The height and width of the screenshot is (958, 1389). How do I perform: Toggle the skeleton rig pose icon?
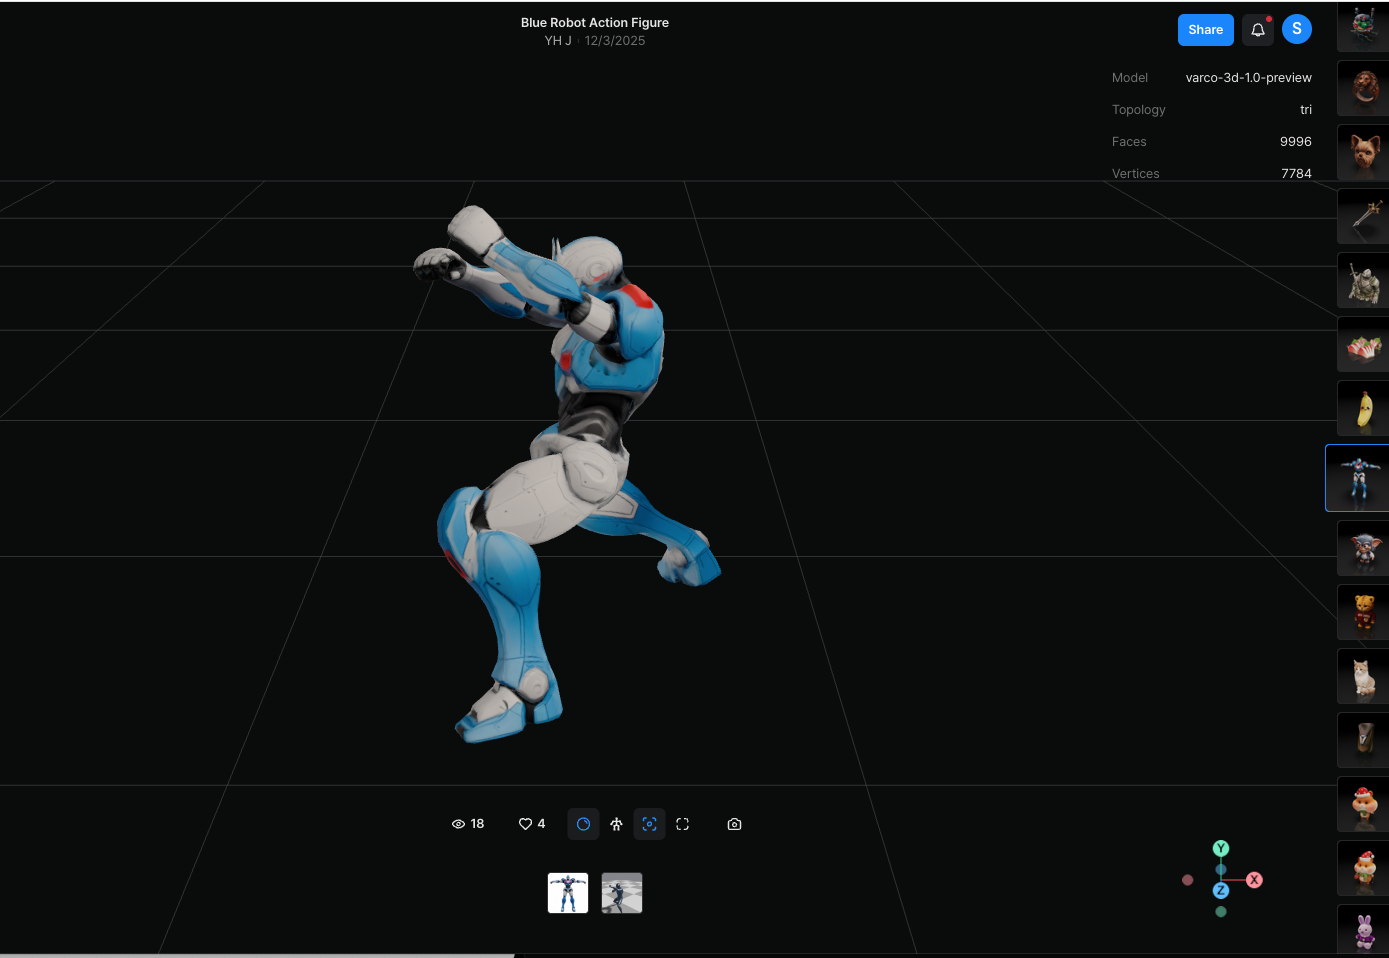pos(616,824)
